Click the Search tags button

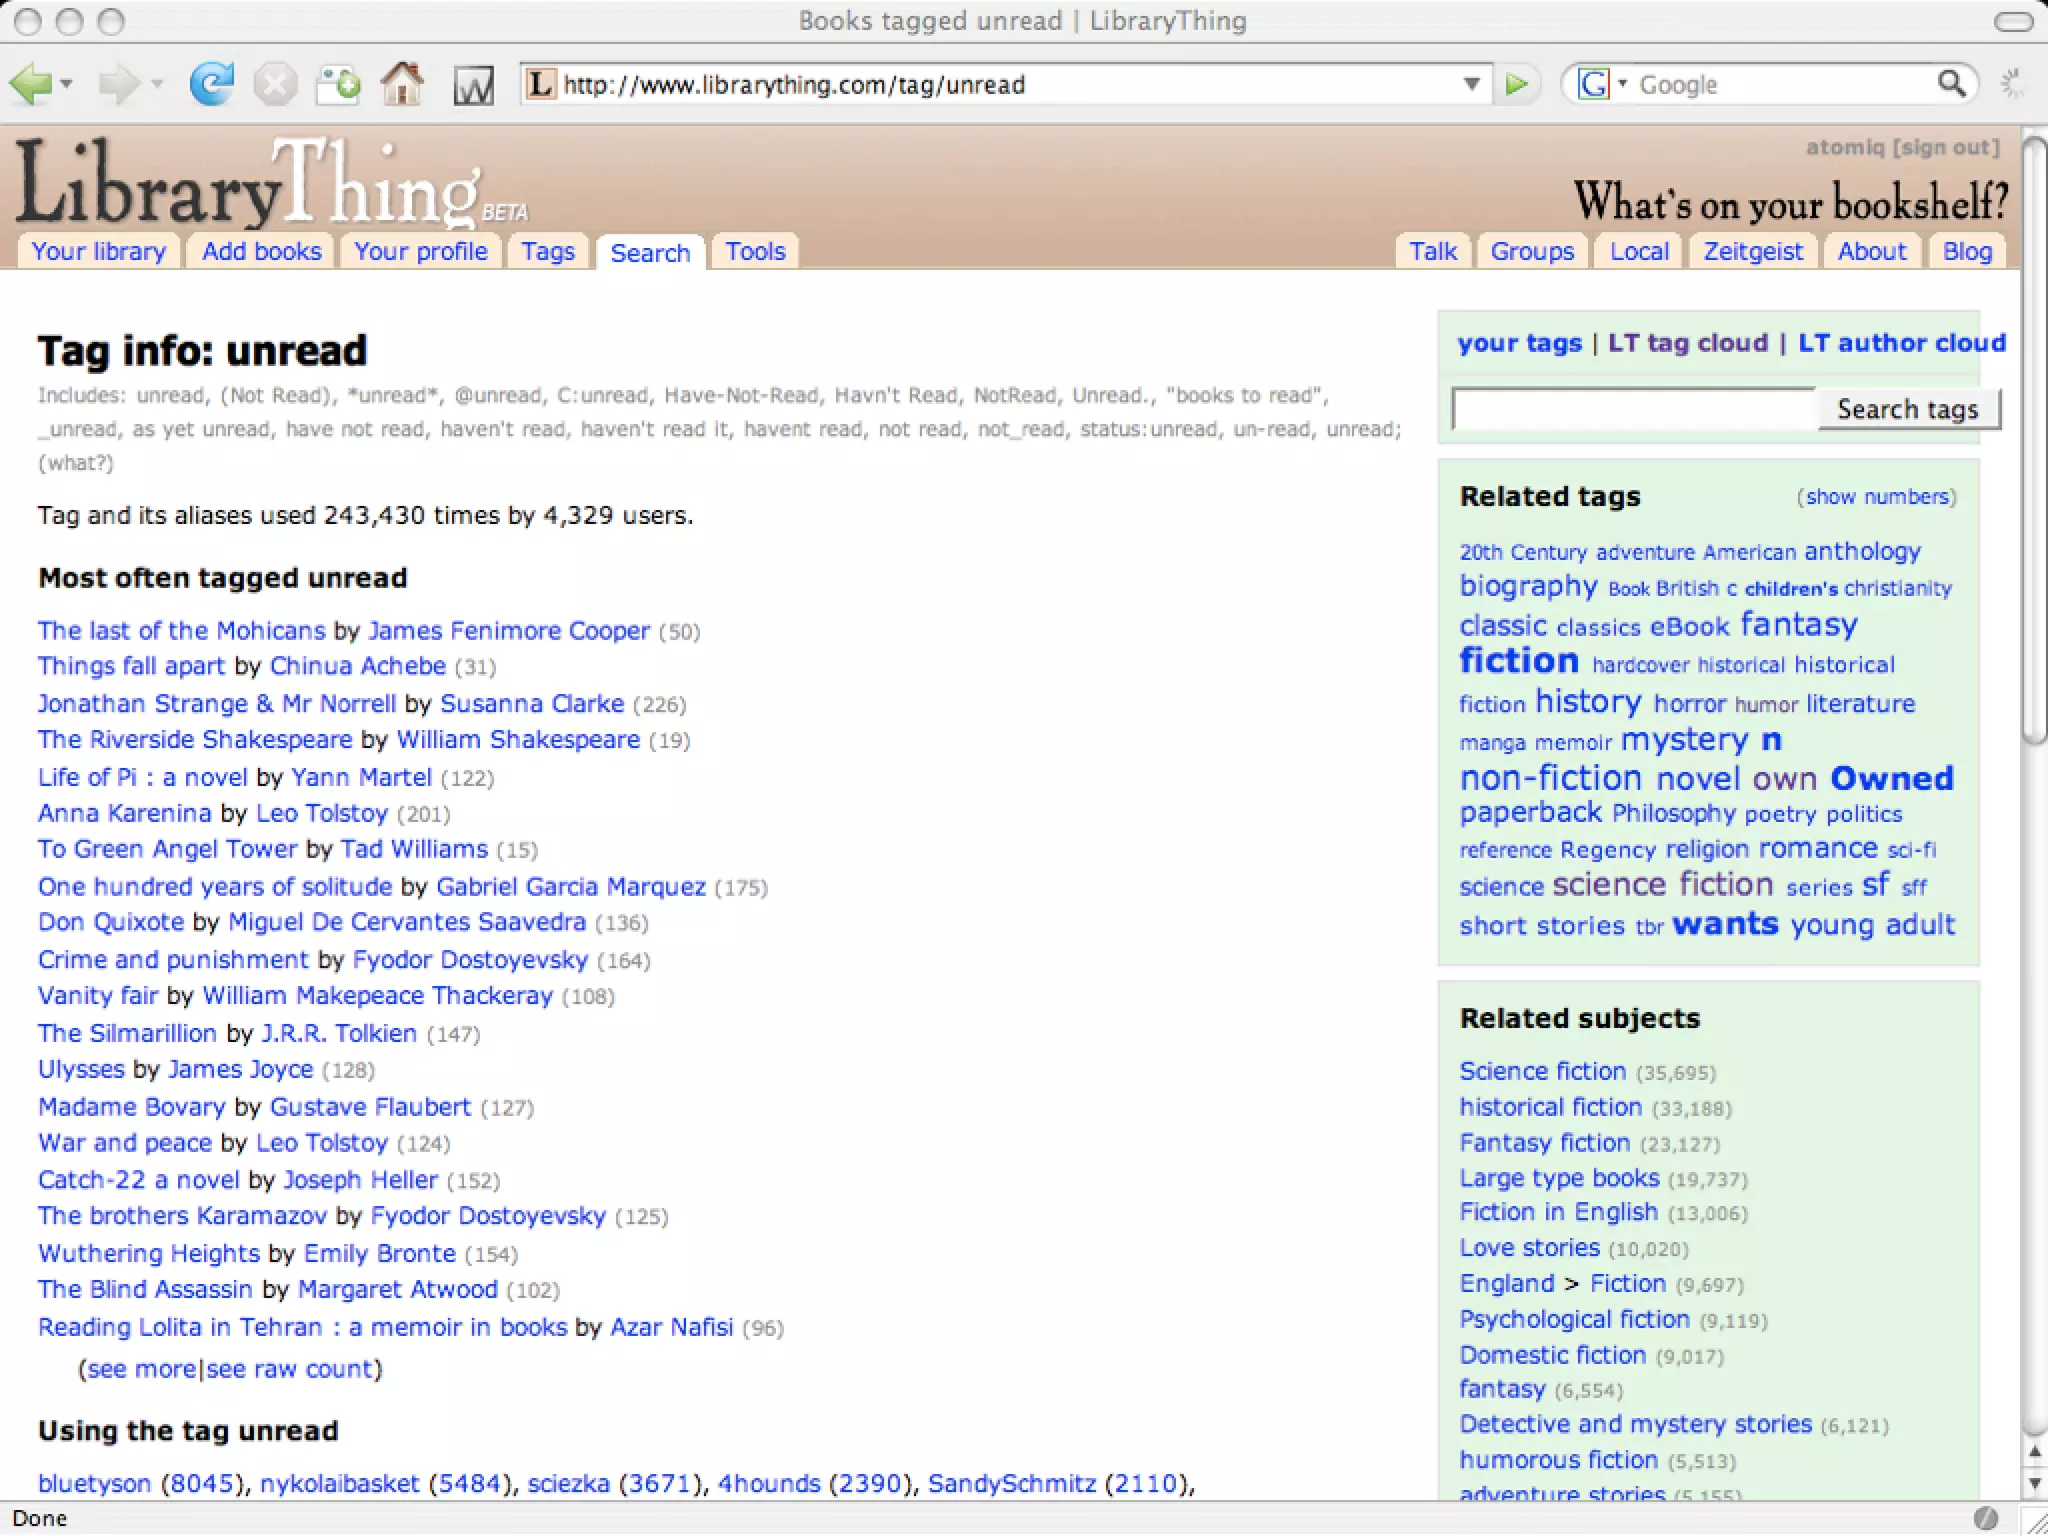(1907, 409)
